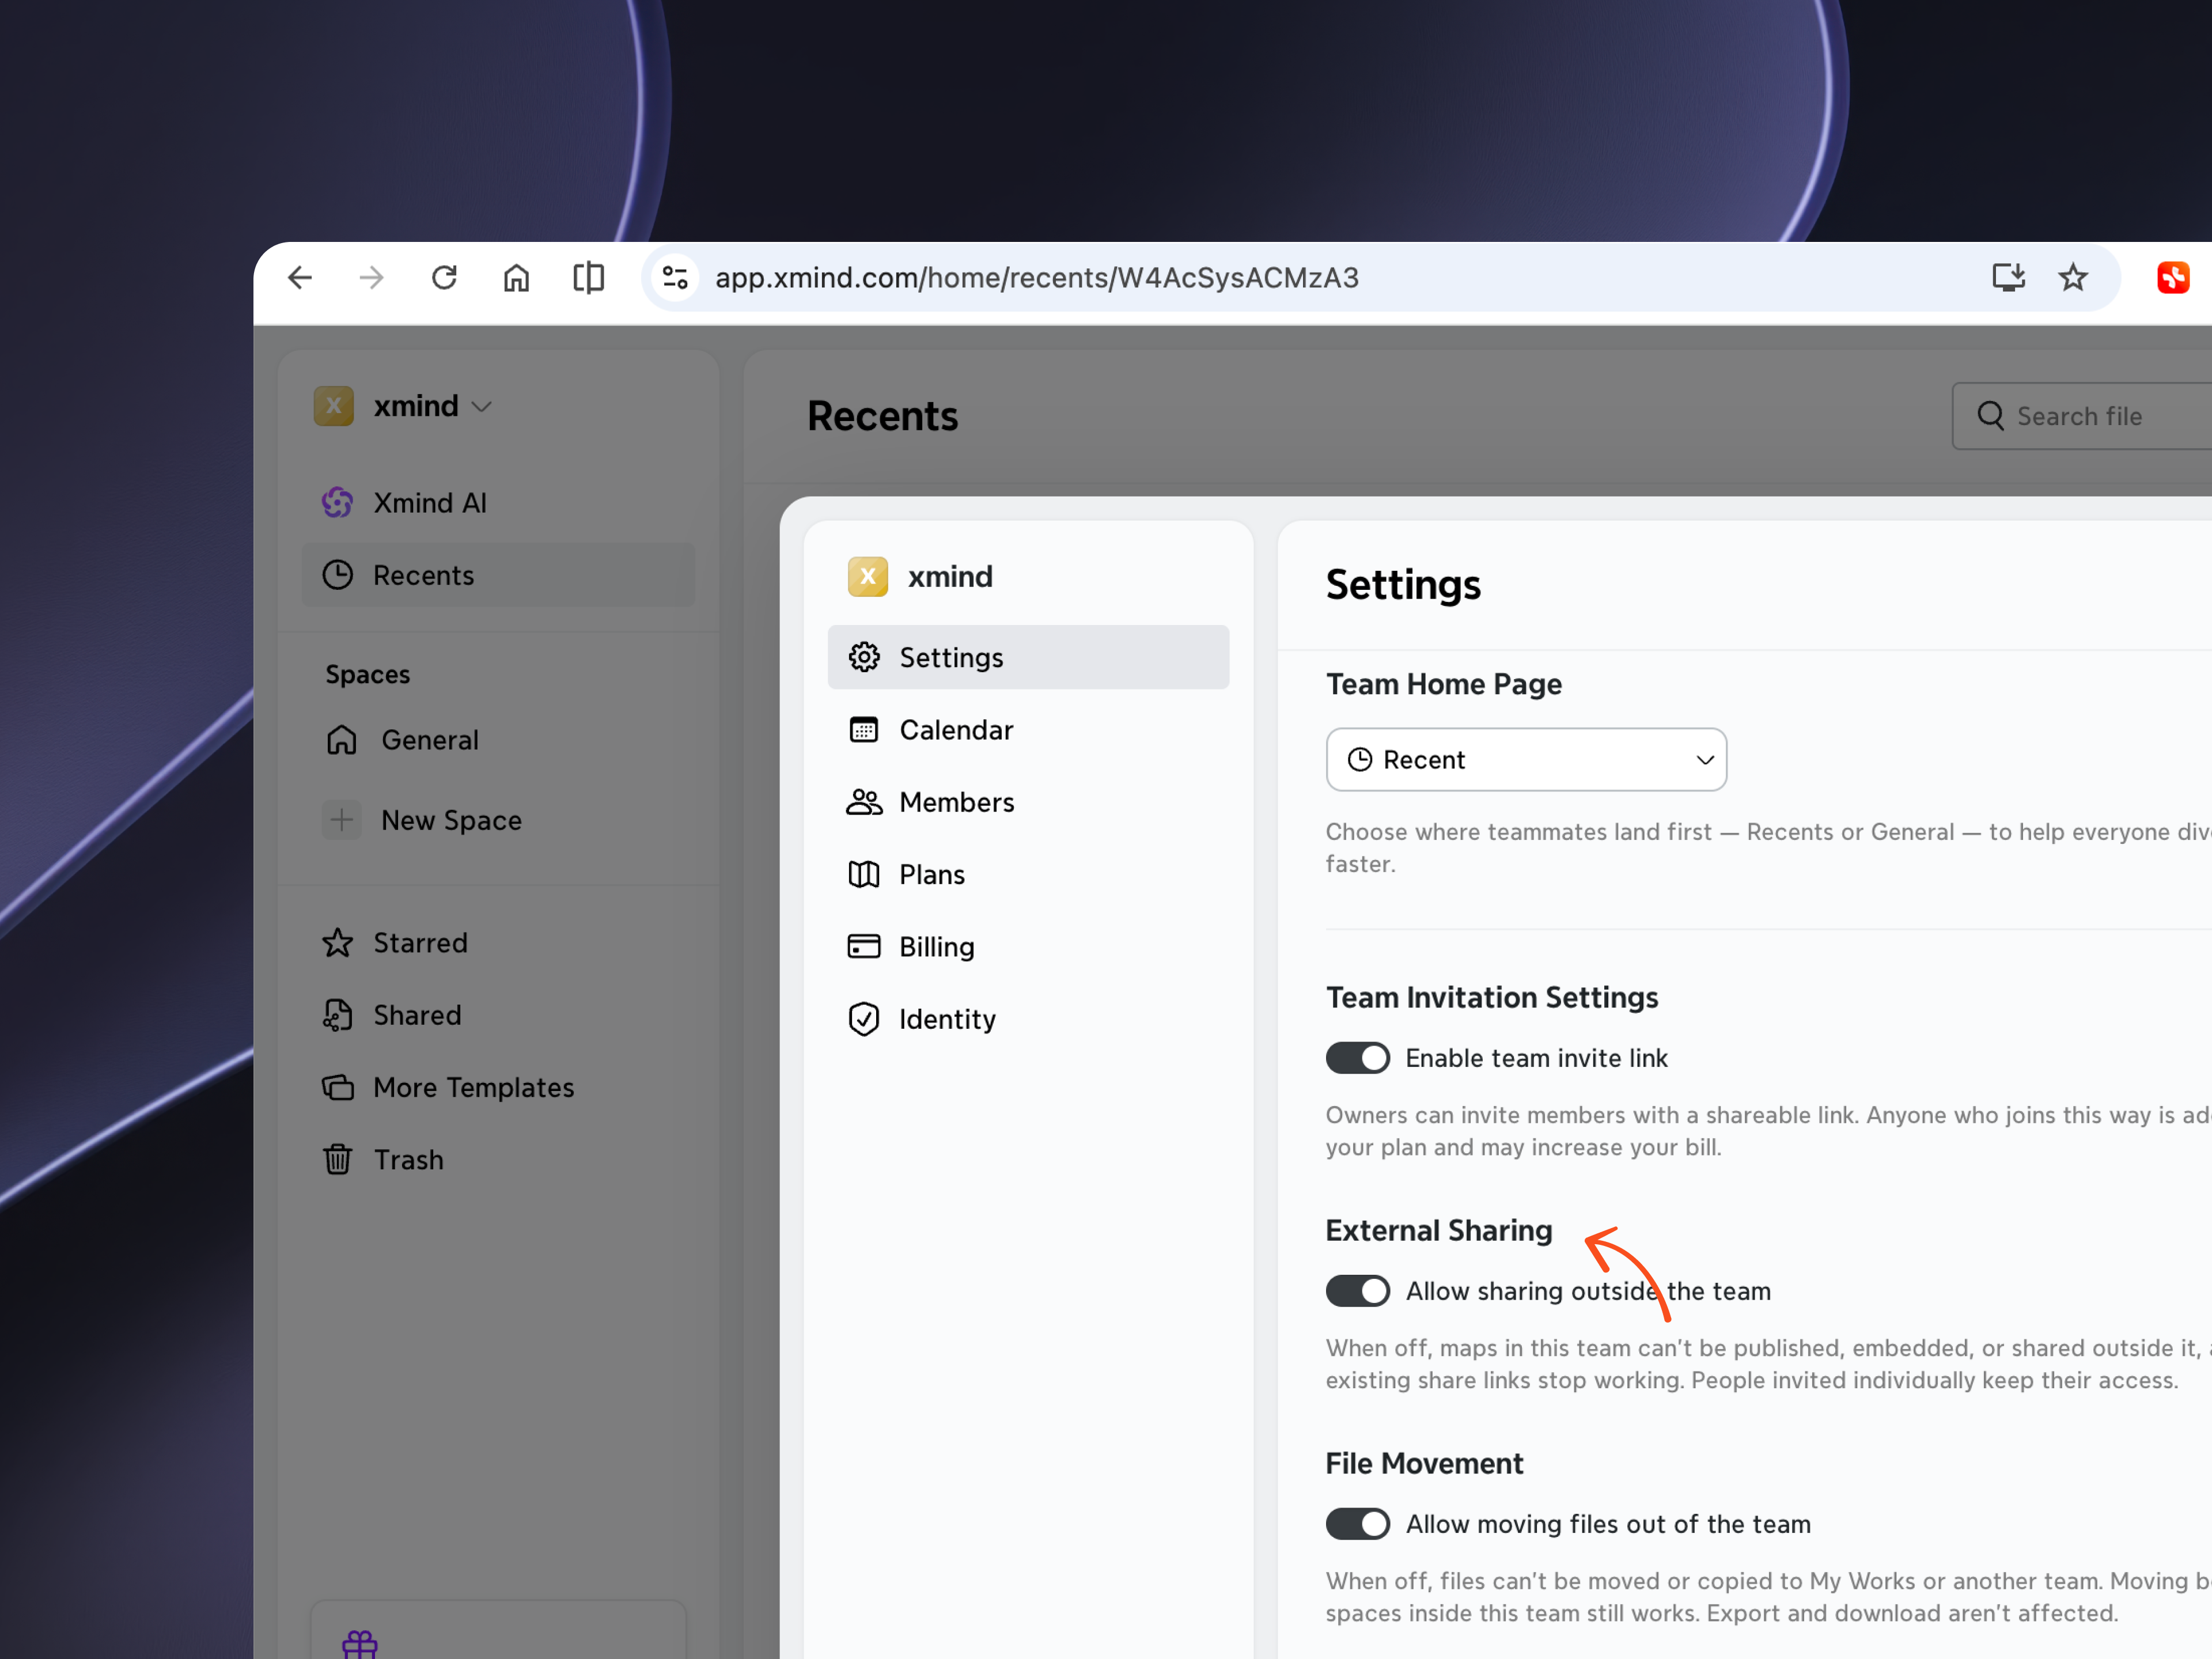Reload the page with the refresh icon
2212x1659 pixels.
pos(444,277)
